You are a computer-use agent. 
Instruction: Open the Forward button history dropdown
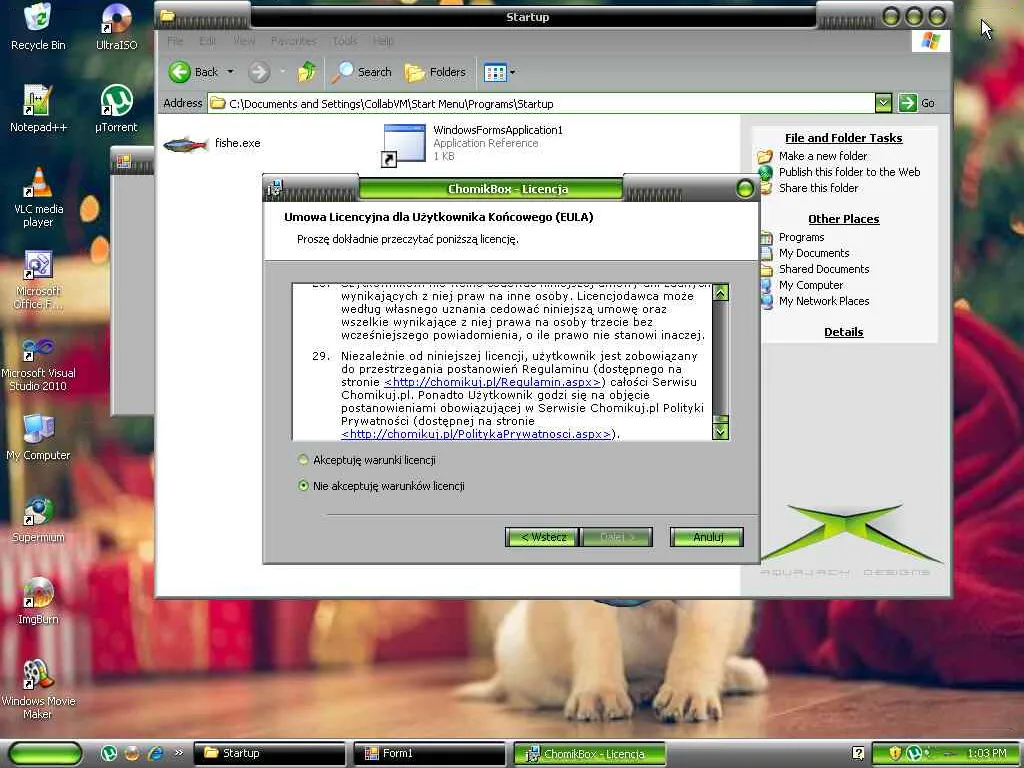282,72
